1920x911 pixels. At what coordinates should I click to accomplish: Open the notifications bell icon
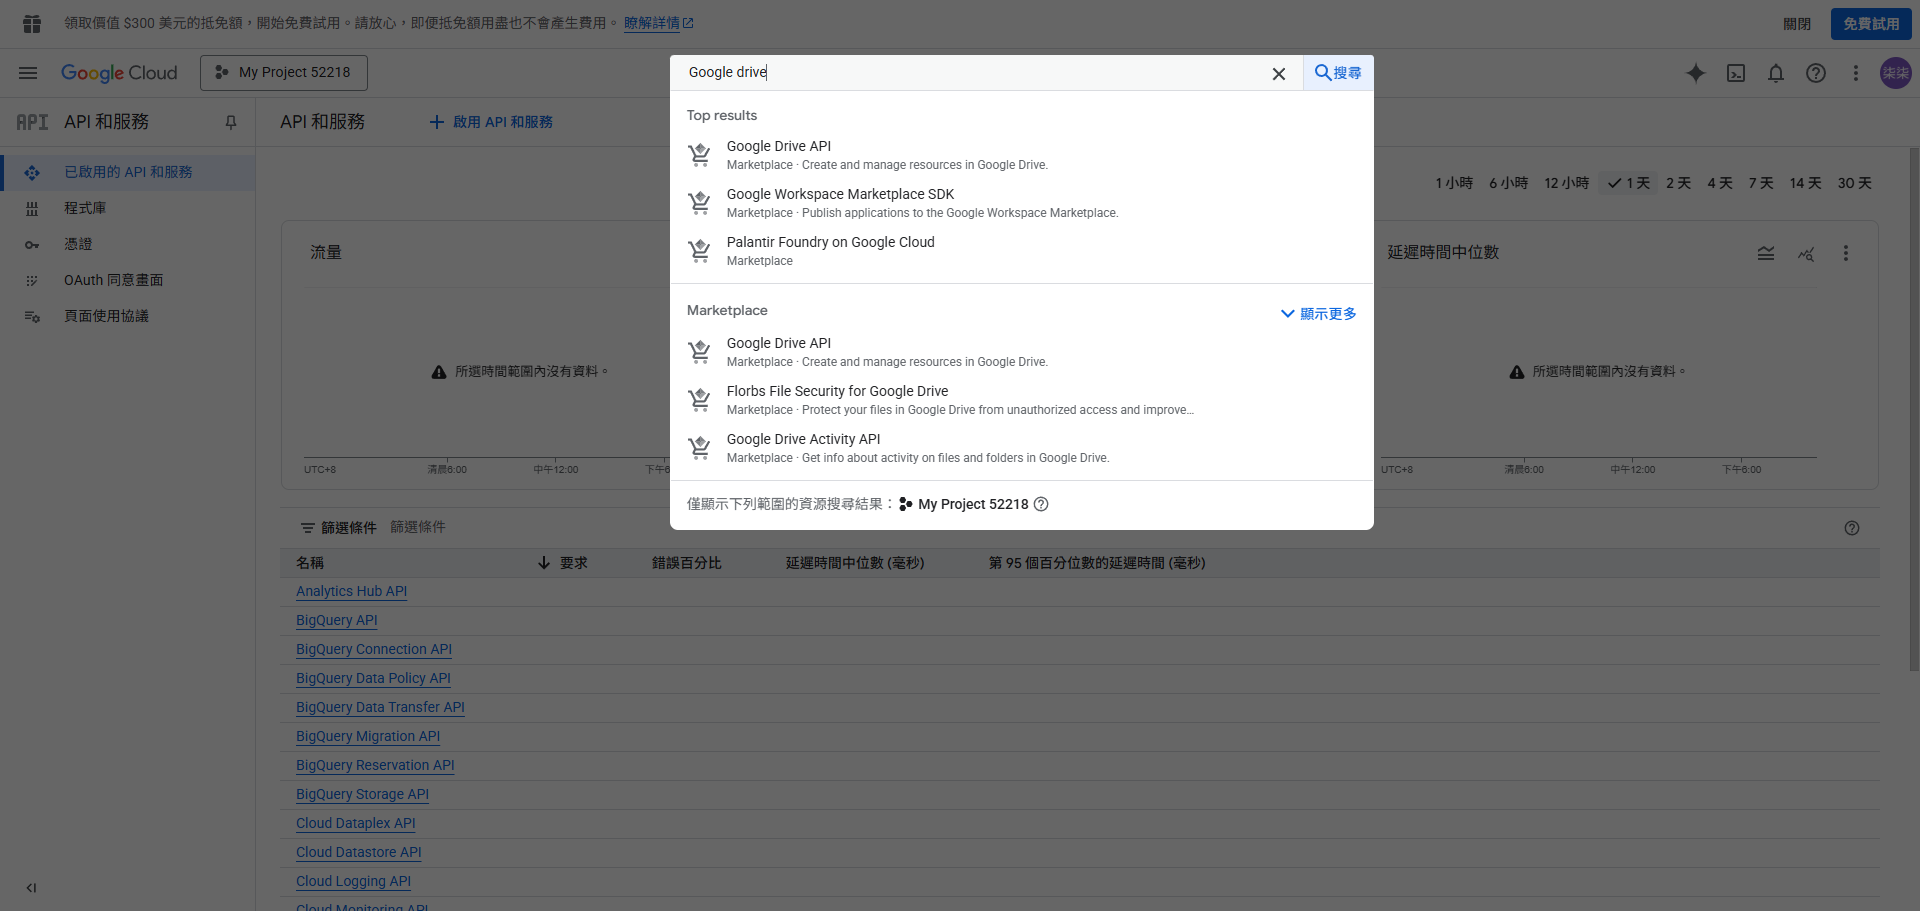[1776, 73]
